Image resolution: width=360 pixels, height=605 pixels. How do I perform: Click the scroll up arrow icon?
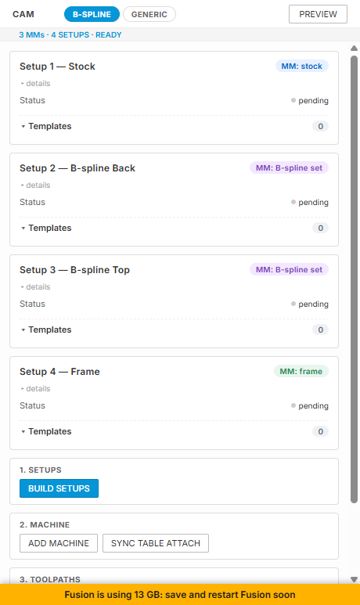coord(354,48)
